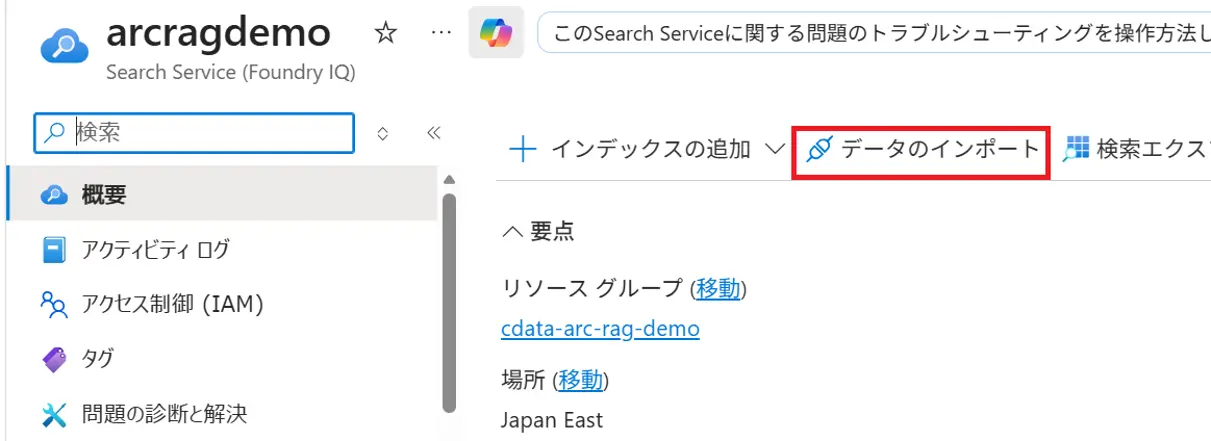Click the Copilot troubleshooting prompt box
Image resolution: width=1211 pixels, height=441 pixels.
[x=874, y=34]
